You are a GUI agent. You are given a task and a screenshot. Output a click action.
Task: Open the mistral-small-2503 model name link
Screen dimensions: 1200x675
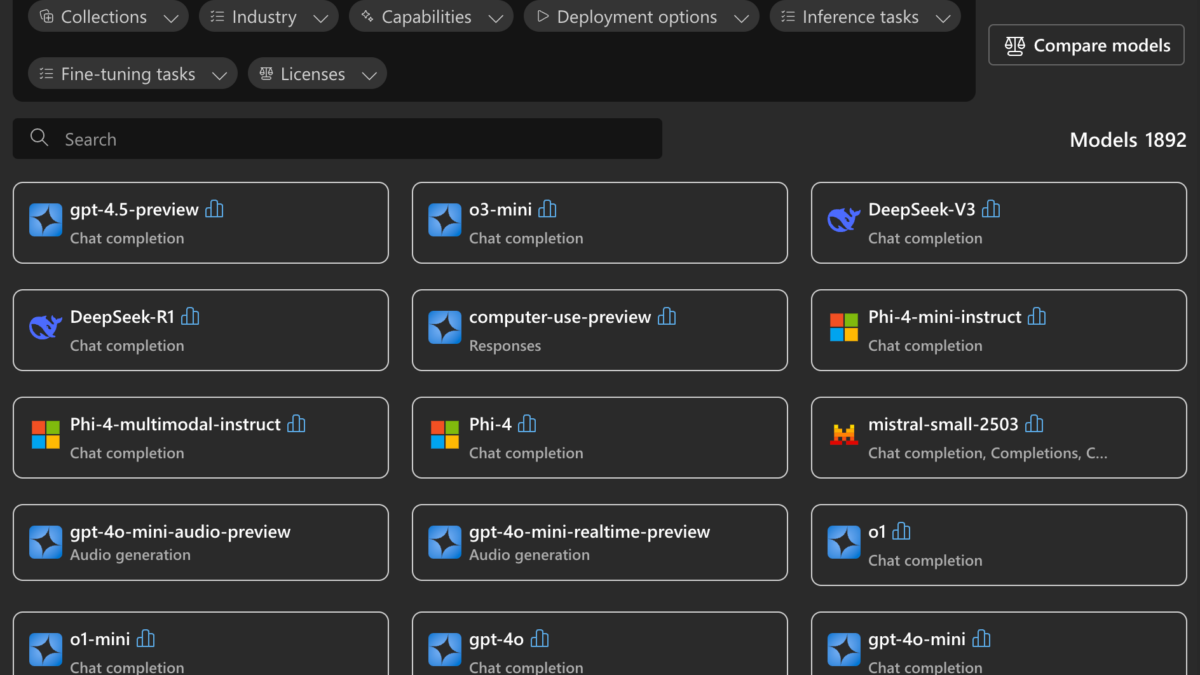pyautogui.click(x=943, y=424)
